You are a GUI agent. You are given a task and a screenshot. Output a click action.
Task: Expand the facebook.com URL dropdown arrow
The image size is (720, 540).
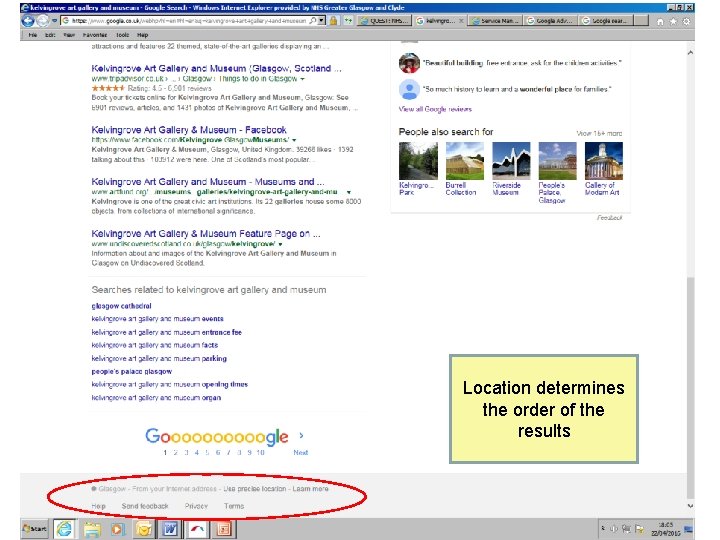point(294,140)
